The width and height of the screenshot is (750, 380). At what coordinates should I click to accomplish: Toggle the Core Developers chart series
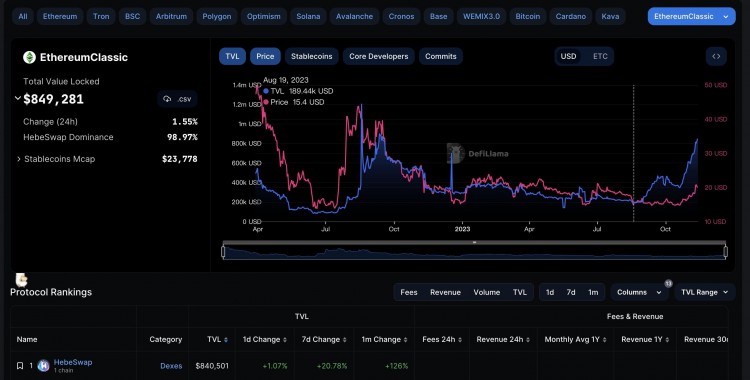coord(379,56)
